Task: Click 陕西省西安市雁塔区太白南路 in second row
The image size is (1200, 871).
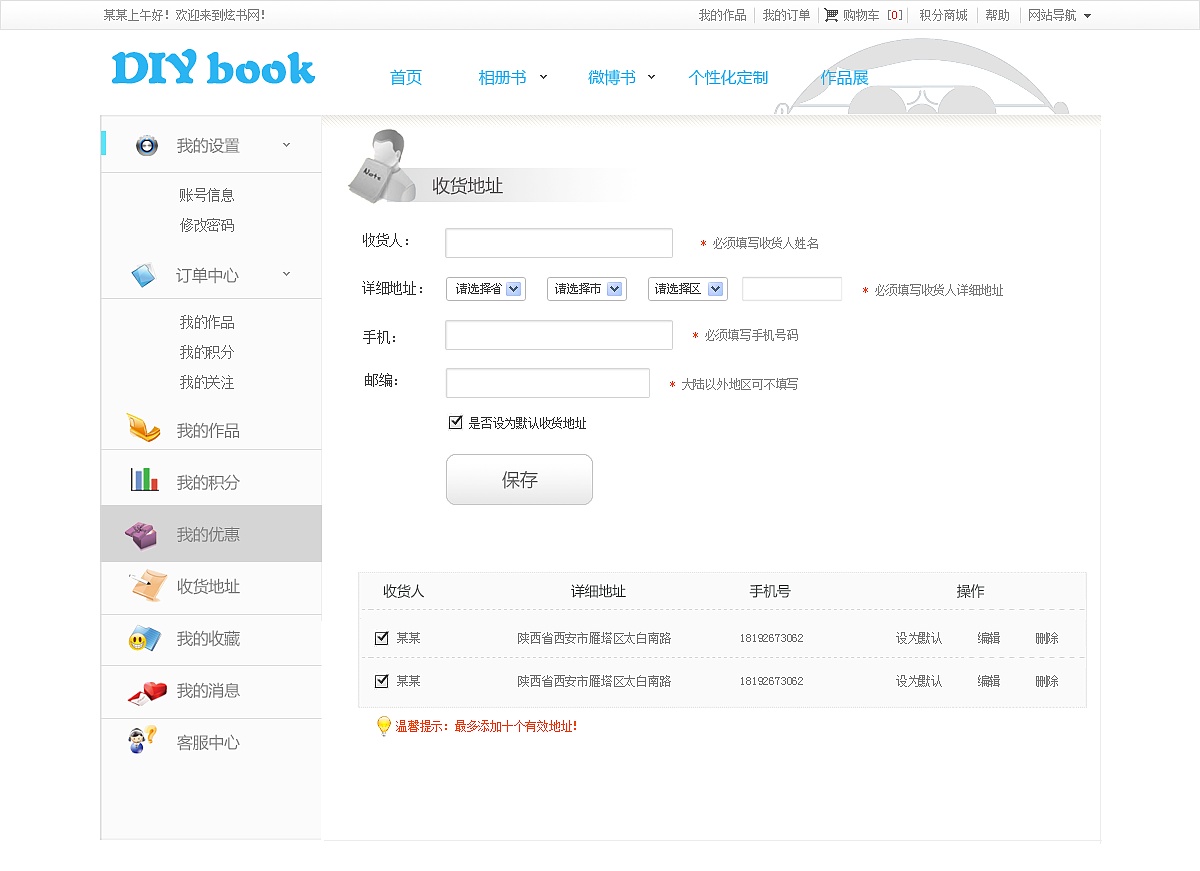Action: pos(594,681)
